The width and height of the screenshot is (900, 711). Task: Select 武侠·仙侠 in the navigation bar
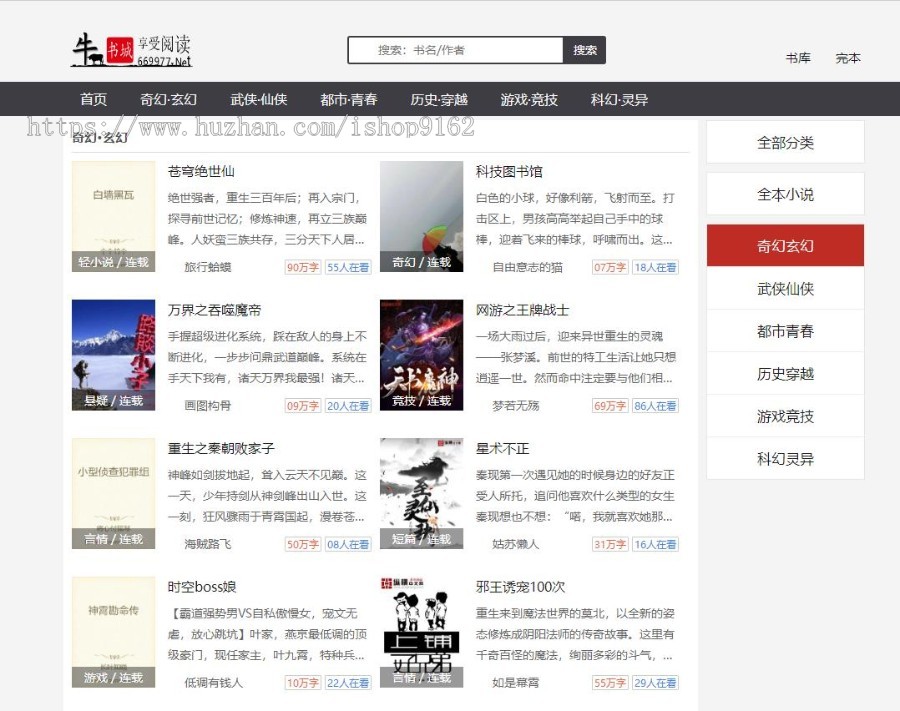coord(258,99)
